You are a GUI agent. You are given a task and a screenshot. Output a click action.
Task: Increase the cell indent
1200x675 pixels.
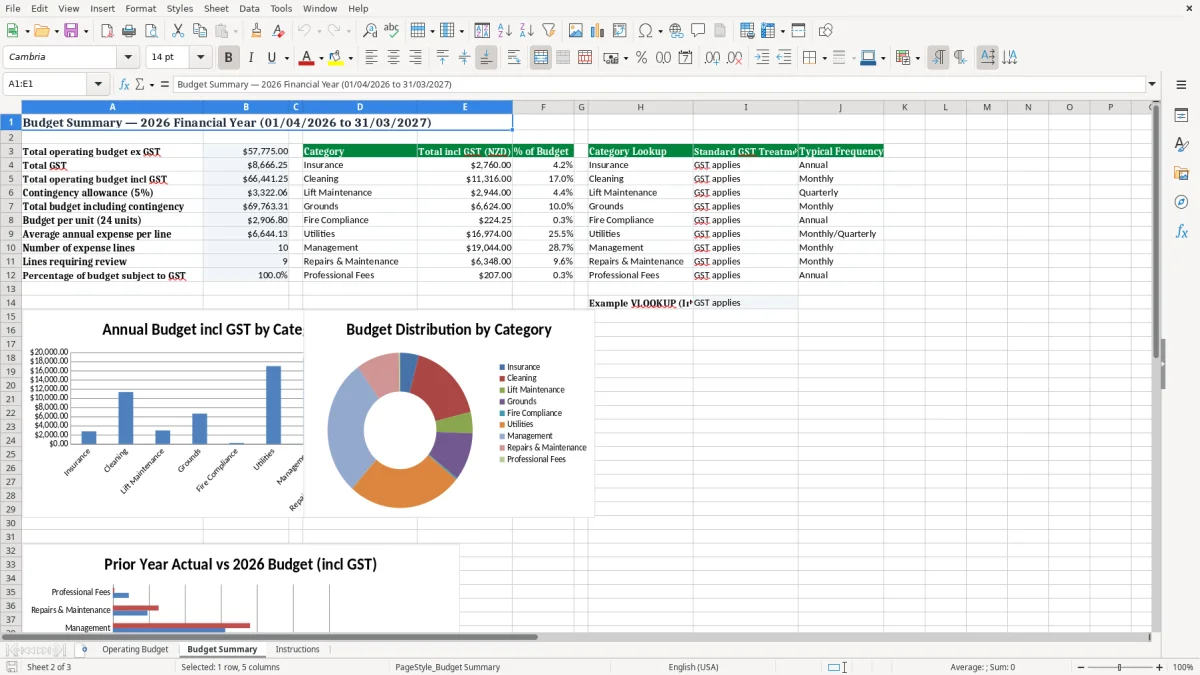[762, 57]
